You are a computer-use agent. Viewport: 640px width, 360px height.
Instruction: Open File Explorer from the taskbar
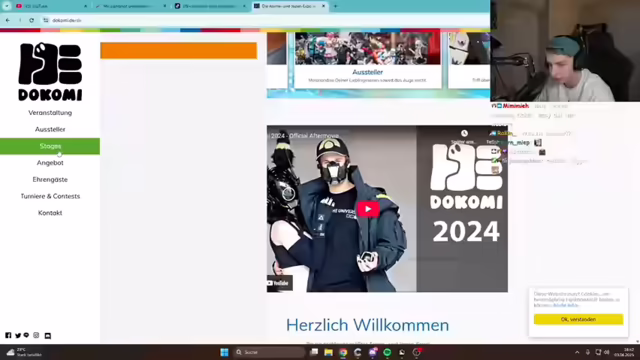pyautogui.click(x=329, y=352)
